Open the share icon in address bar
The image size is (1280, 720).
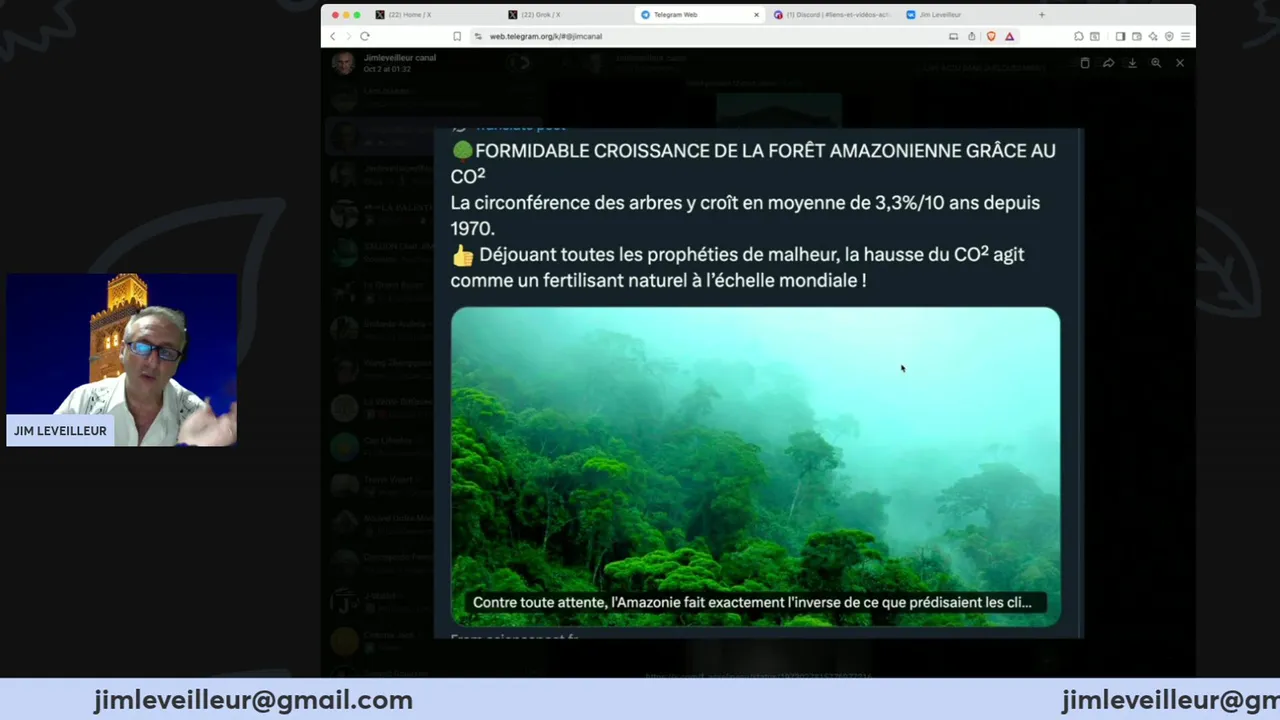point(971,36)
